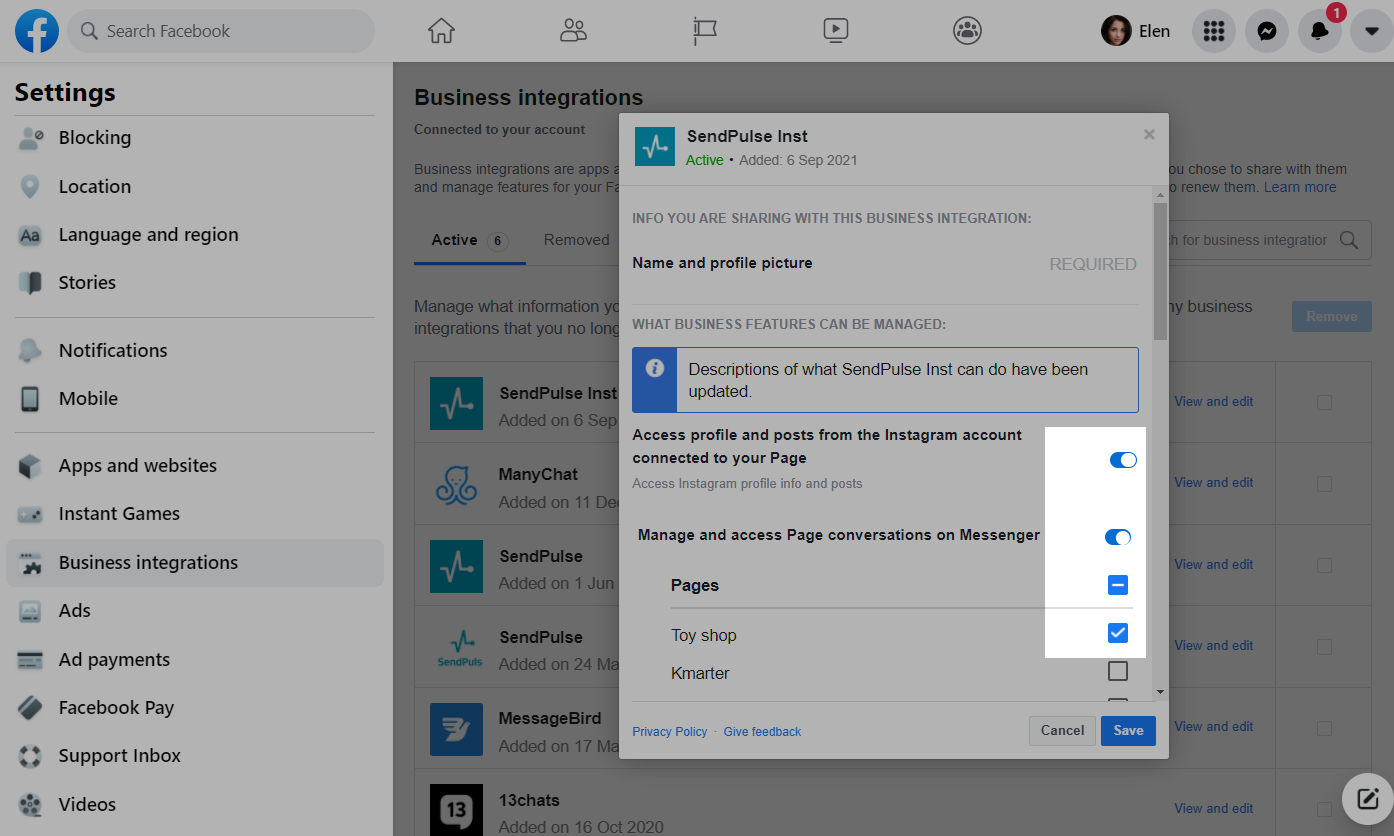This screenshot has height=836, width=1394.
Task: Click the Stories sidebar icon
Action: coord(30,283)
